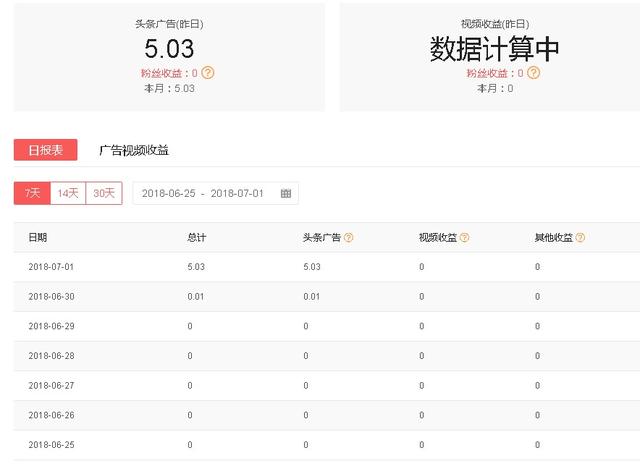This screenshot has height=474, width=640.
Task: Click help icon beside 视频收益 fan revenue
Action: coord(533,73)
